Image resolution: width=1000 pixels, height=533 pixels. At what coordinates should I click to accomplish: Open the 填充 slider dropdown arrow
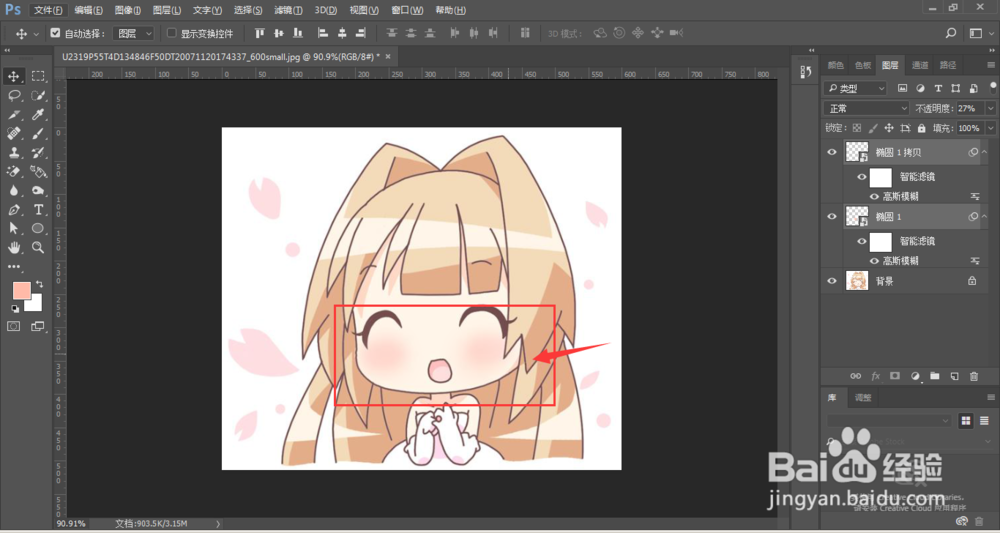pos(990,128)
